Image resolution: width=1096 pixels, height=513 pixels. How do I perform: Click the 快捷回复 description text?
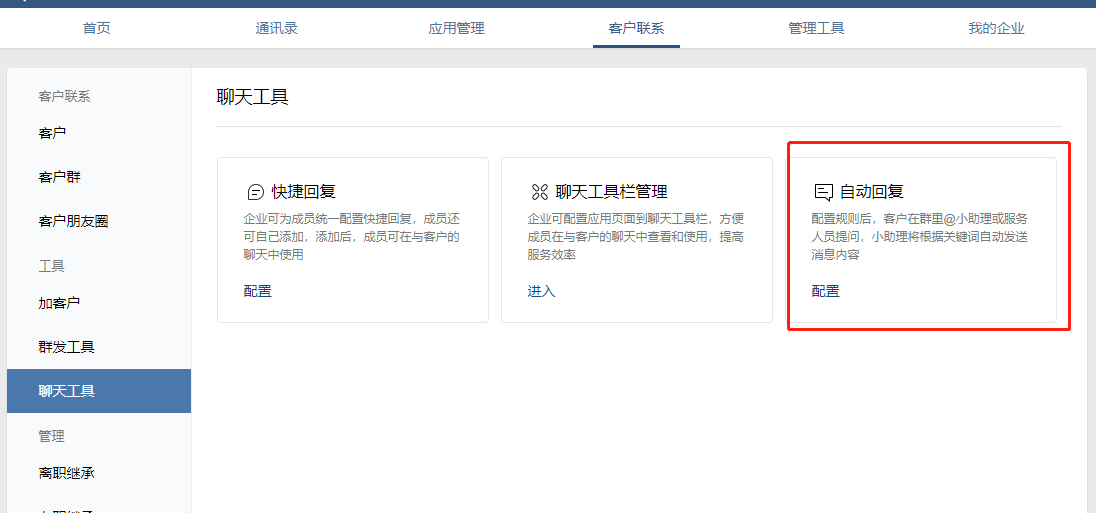coord(352,236)
